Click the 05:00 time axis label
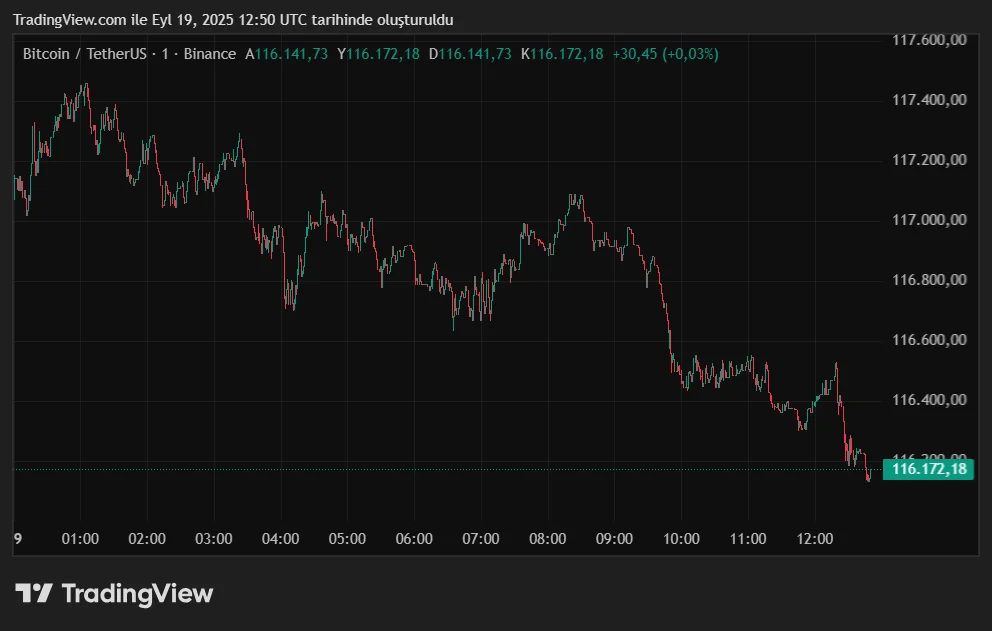Image resolution: width=992 pixels, height=631 pixels. click(x=347, y=539)
